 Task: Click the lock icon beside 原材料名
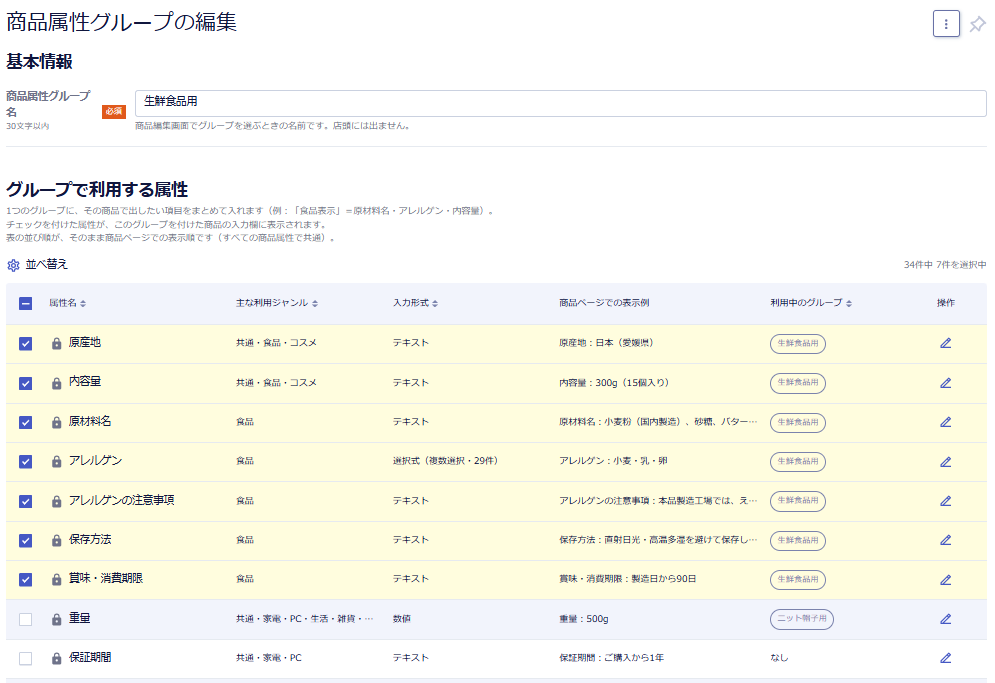(x=56, y=422)
